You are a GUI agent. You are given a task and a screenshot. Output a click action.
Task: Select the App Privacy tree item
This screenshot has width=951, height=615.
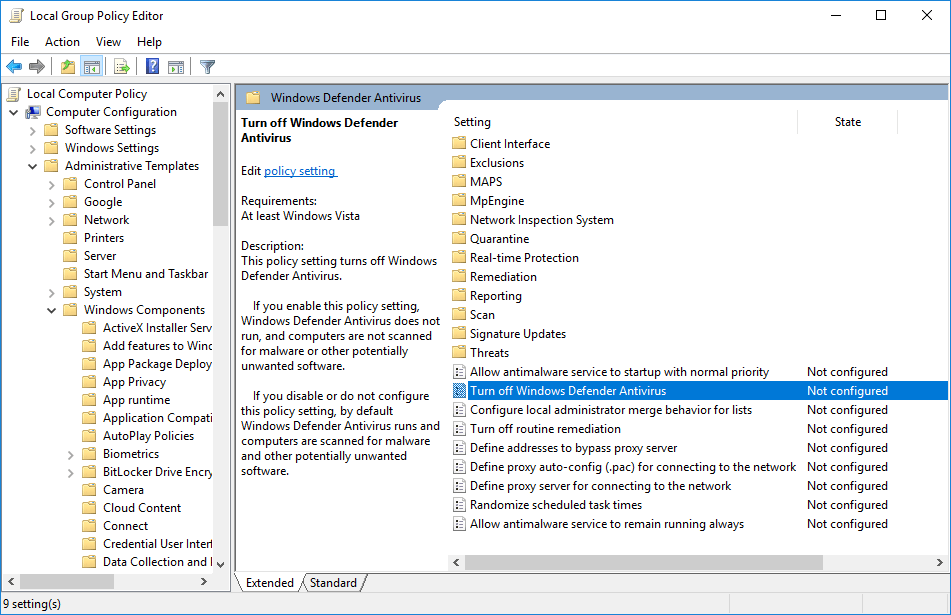[134, 382]
